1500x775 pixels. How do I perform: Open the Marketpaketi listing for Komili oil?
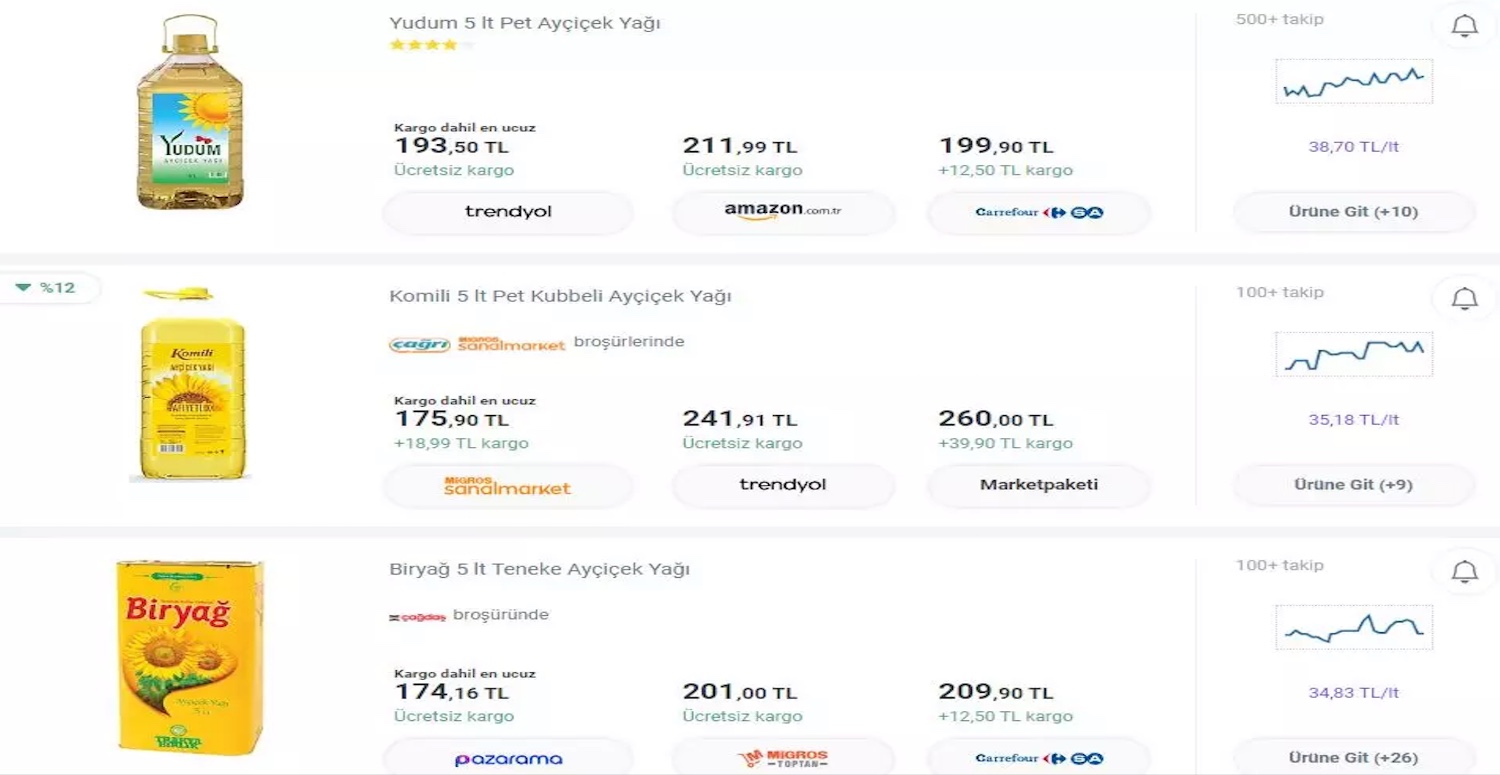[x=1038, y=485]
